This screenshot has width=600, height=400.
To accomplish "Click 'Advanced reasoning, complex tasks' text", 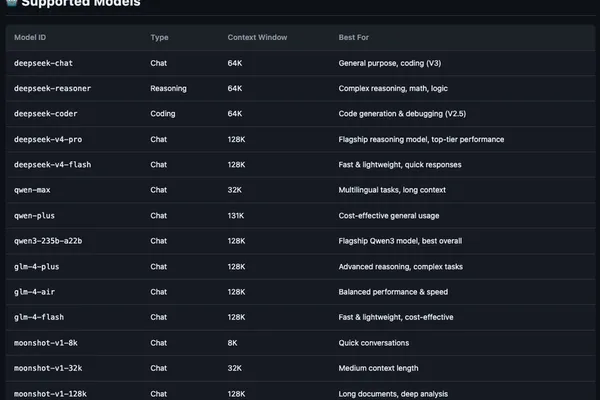I will pos(401,267).
